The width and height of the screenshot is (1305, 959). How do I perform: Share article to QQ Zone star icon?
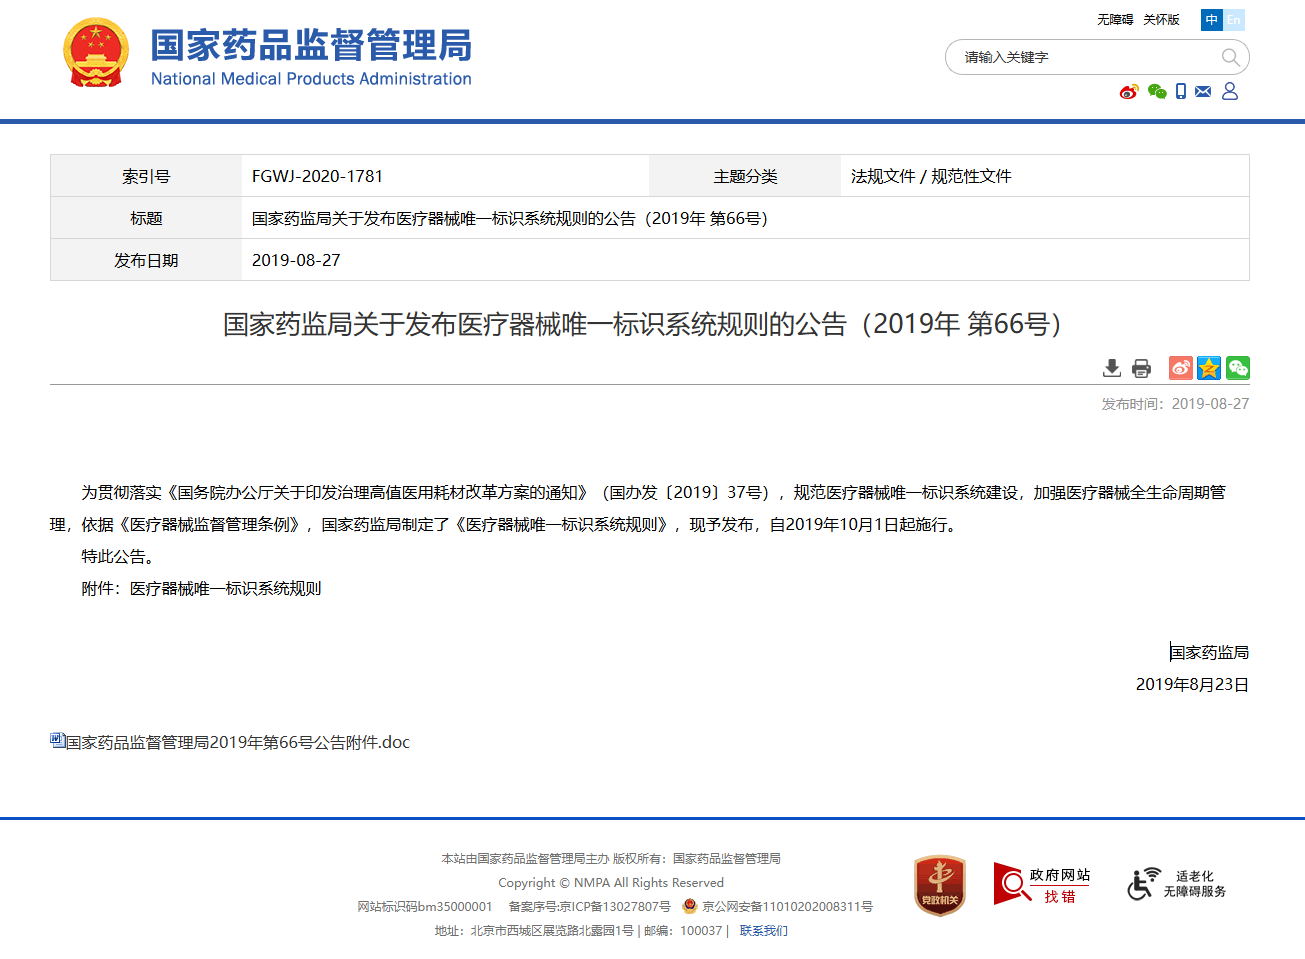point(1209,368)
